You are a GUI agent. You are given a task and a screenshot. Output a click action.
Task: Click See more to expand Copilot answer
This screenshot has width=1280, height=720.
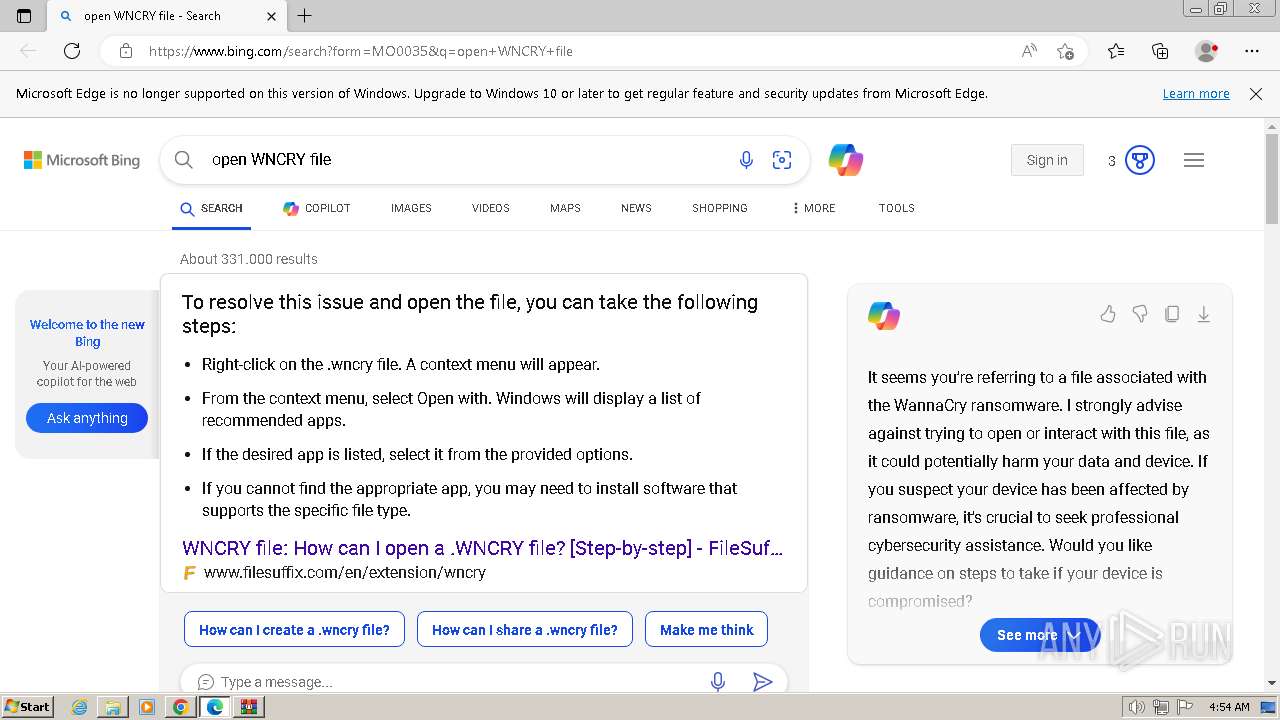[x=1039, y=635]
